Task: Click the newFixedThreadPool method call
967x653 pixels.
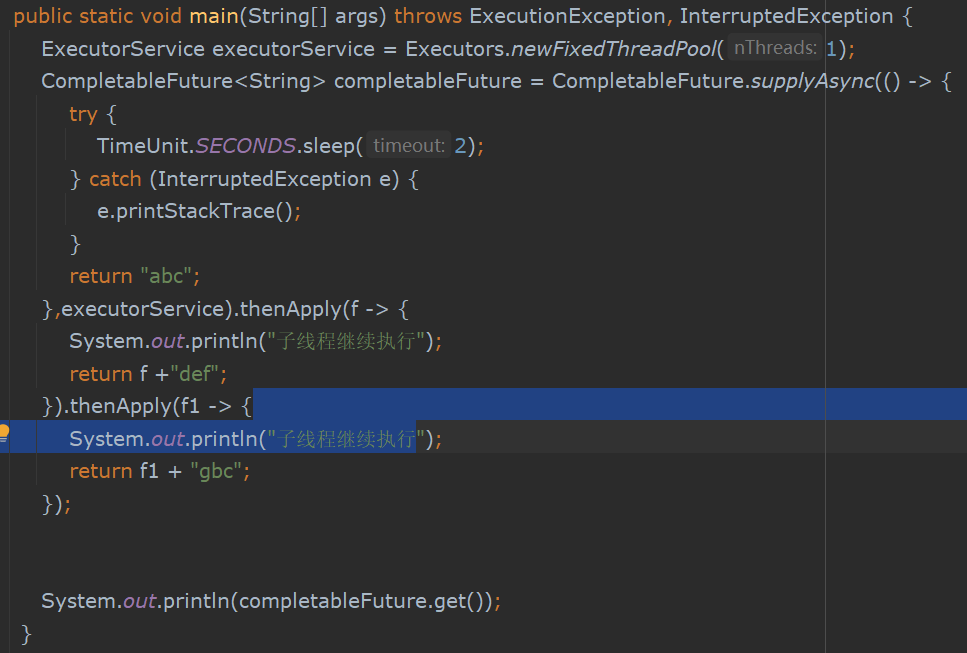Action: click(x=614, y=49)
